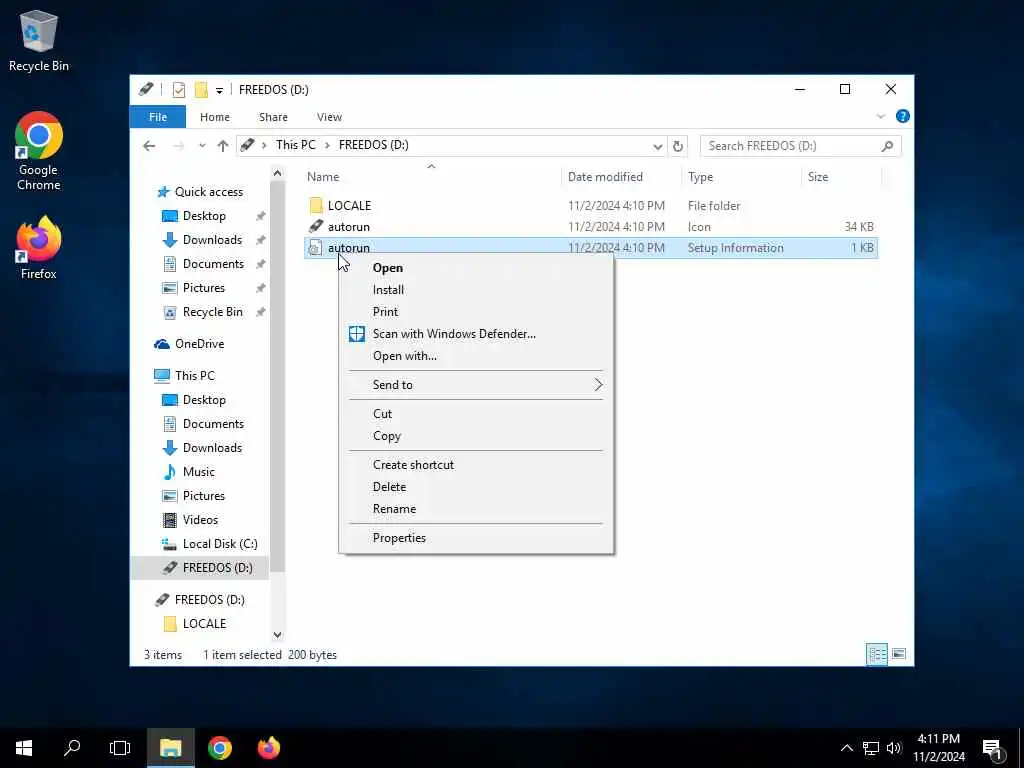1024x768 pixels.
Task: Select OneDrive in navigation pane
Action: tap(199, 344)
